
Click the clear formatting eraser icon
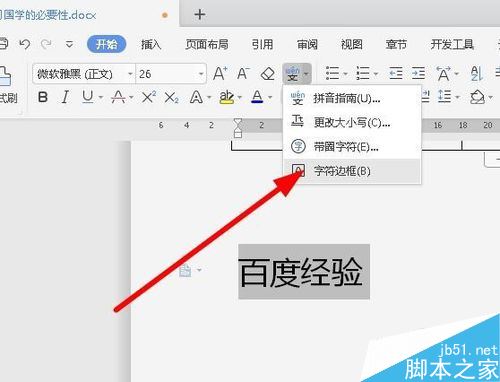click(x=267, y=74)
